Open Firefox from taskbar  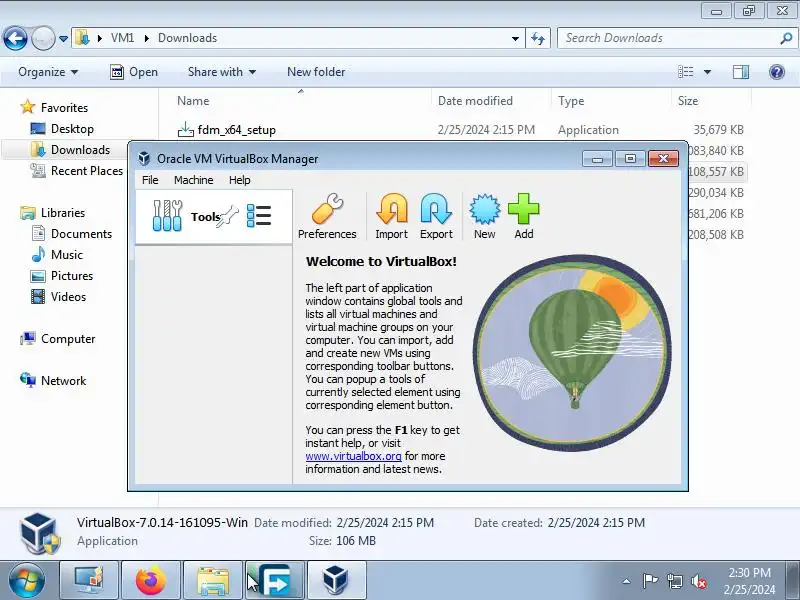click(x=151, y=581)
